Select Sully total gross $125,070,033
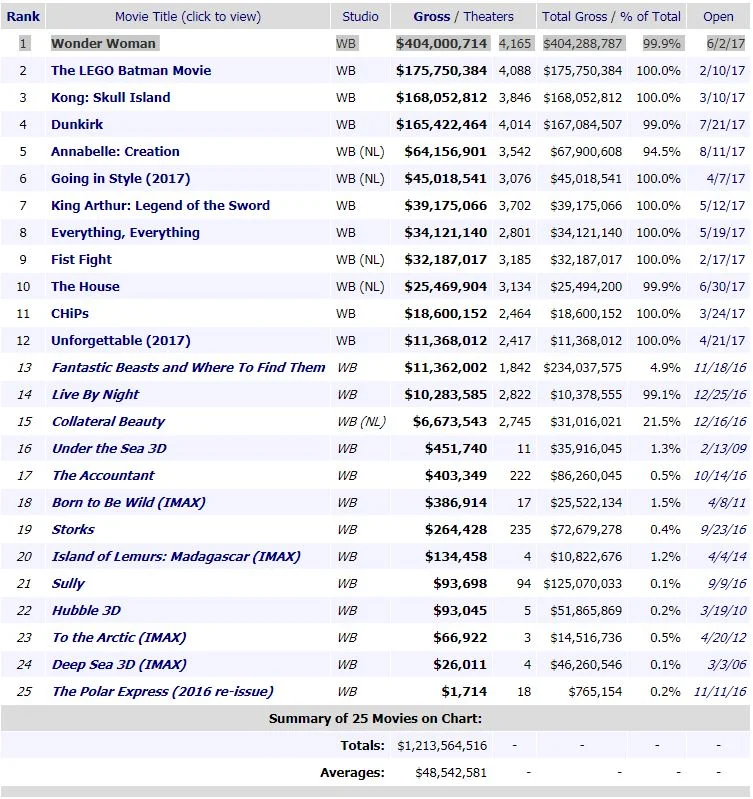 pyautogui.click(x=582, y=583)
